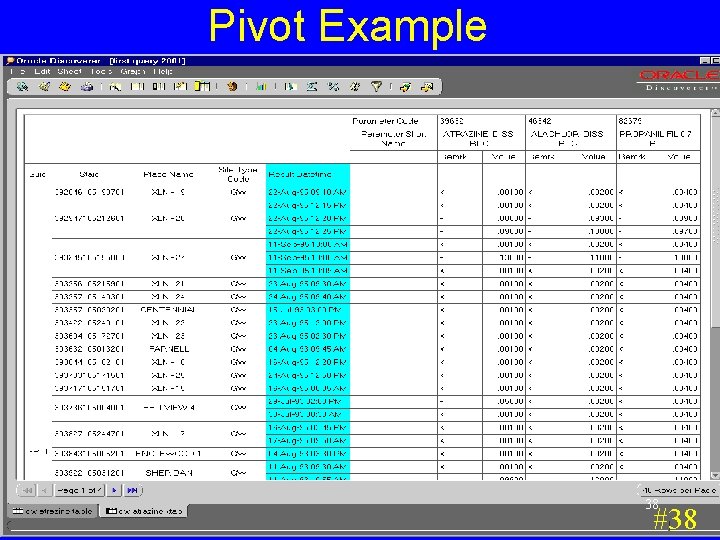Click the percent sign toolbar icon

tap(333, 86)
